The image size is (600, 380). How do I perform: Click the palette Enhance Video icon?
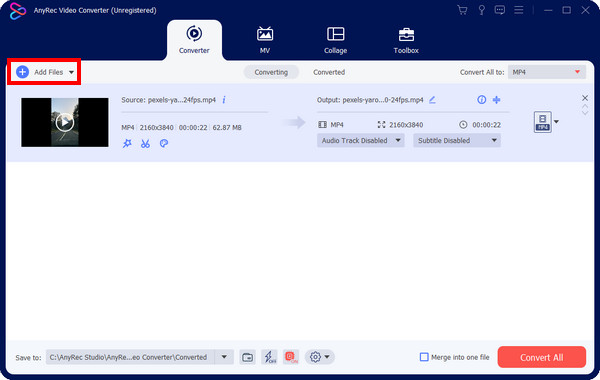click(164, 144)
